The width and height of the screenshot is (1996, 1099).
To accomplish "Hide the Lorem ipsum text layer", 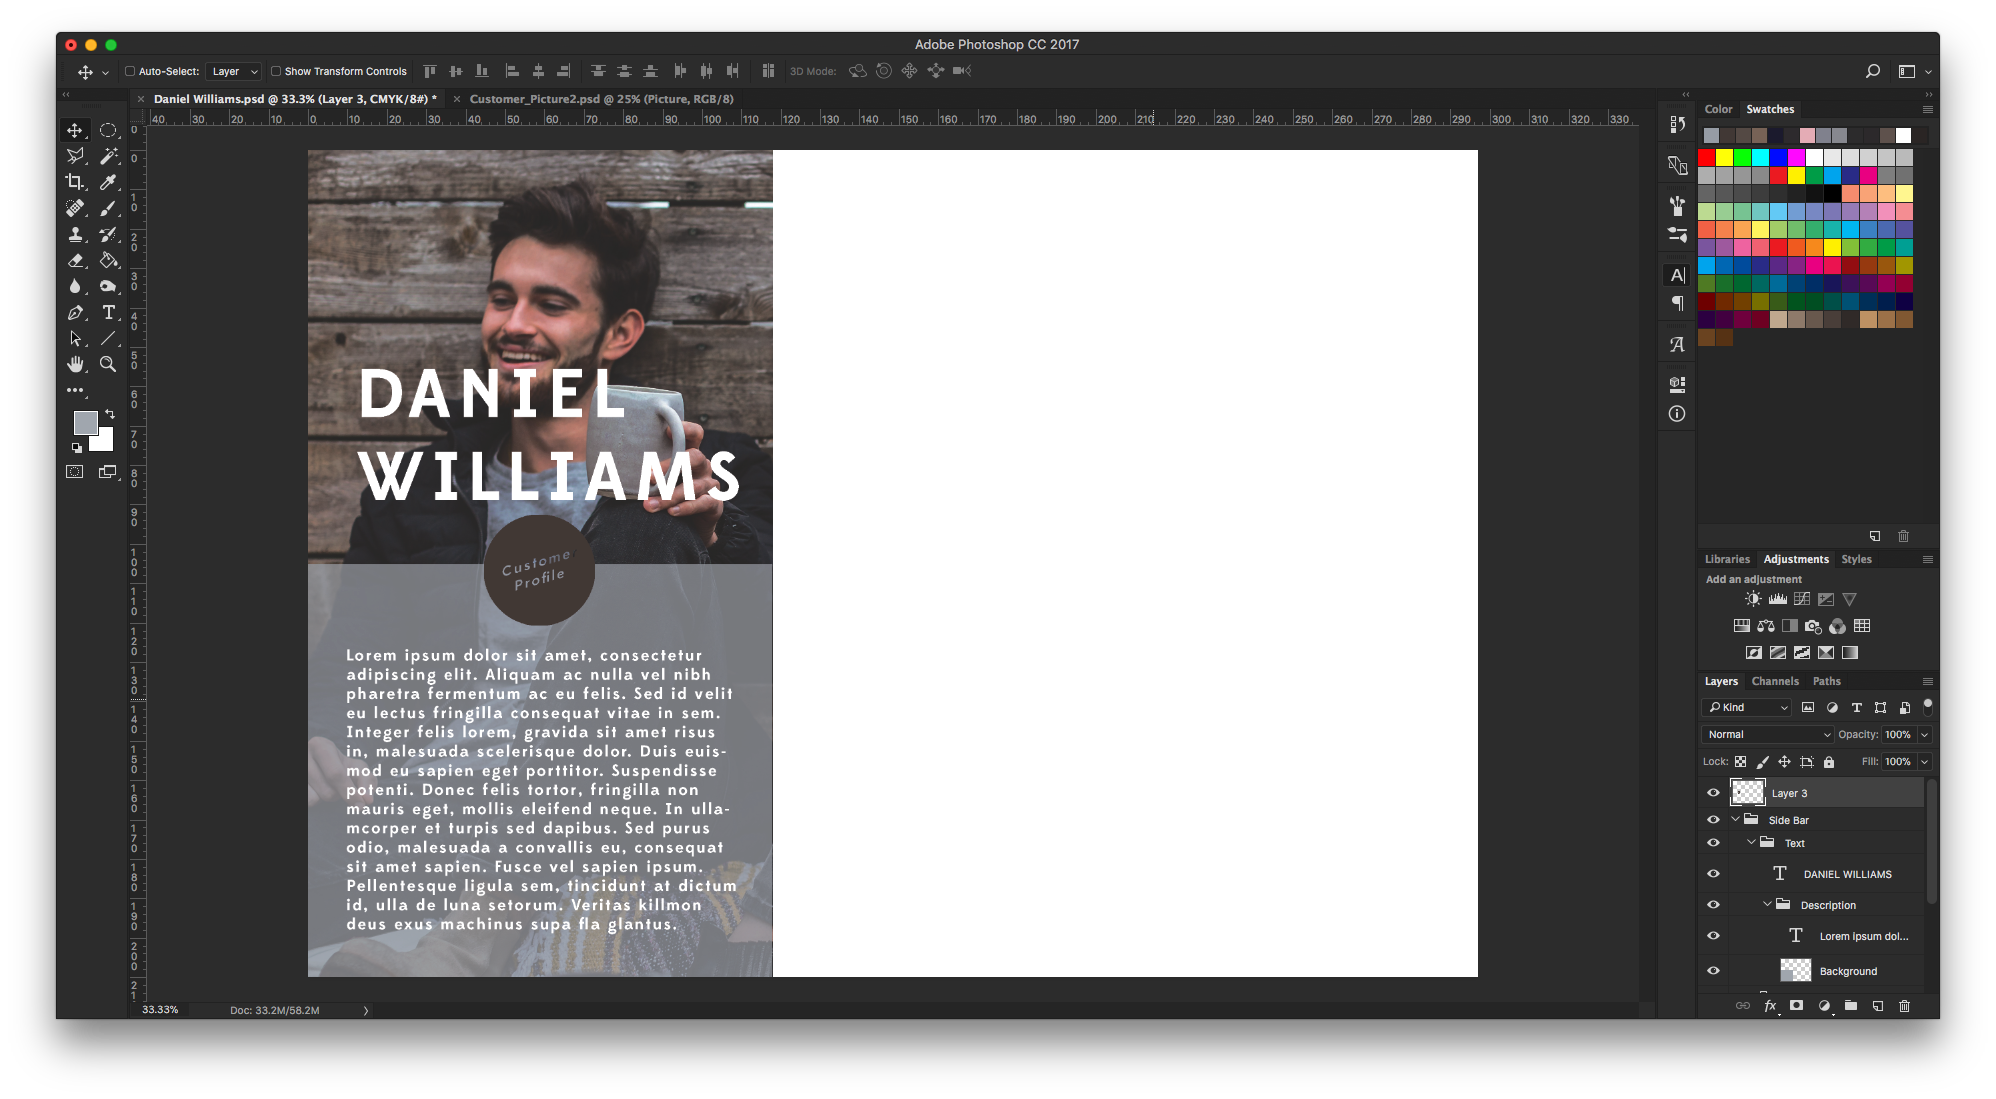I will pyautogui.click(x=1713, y=936).
